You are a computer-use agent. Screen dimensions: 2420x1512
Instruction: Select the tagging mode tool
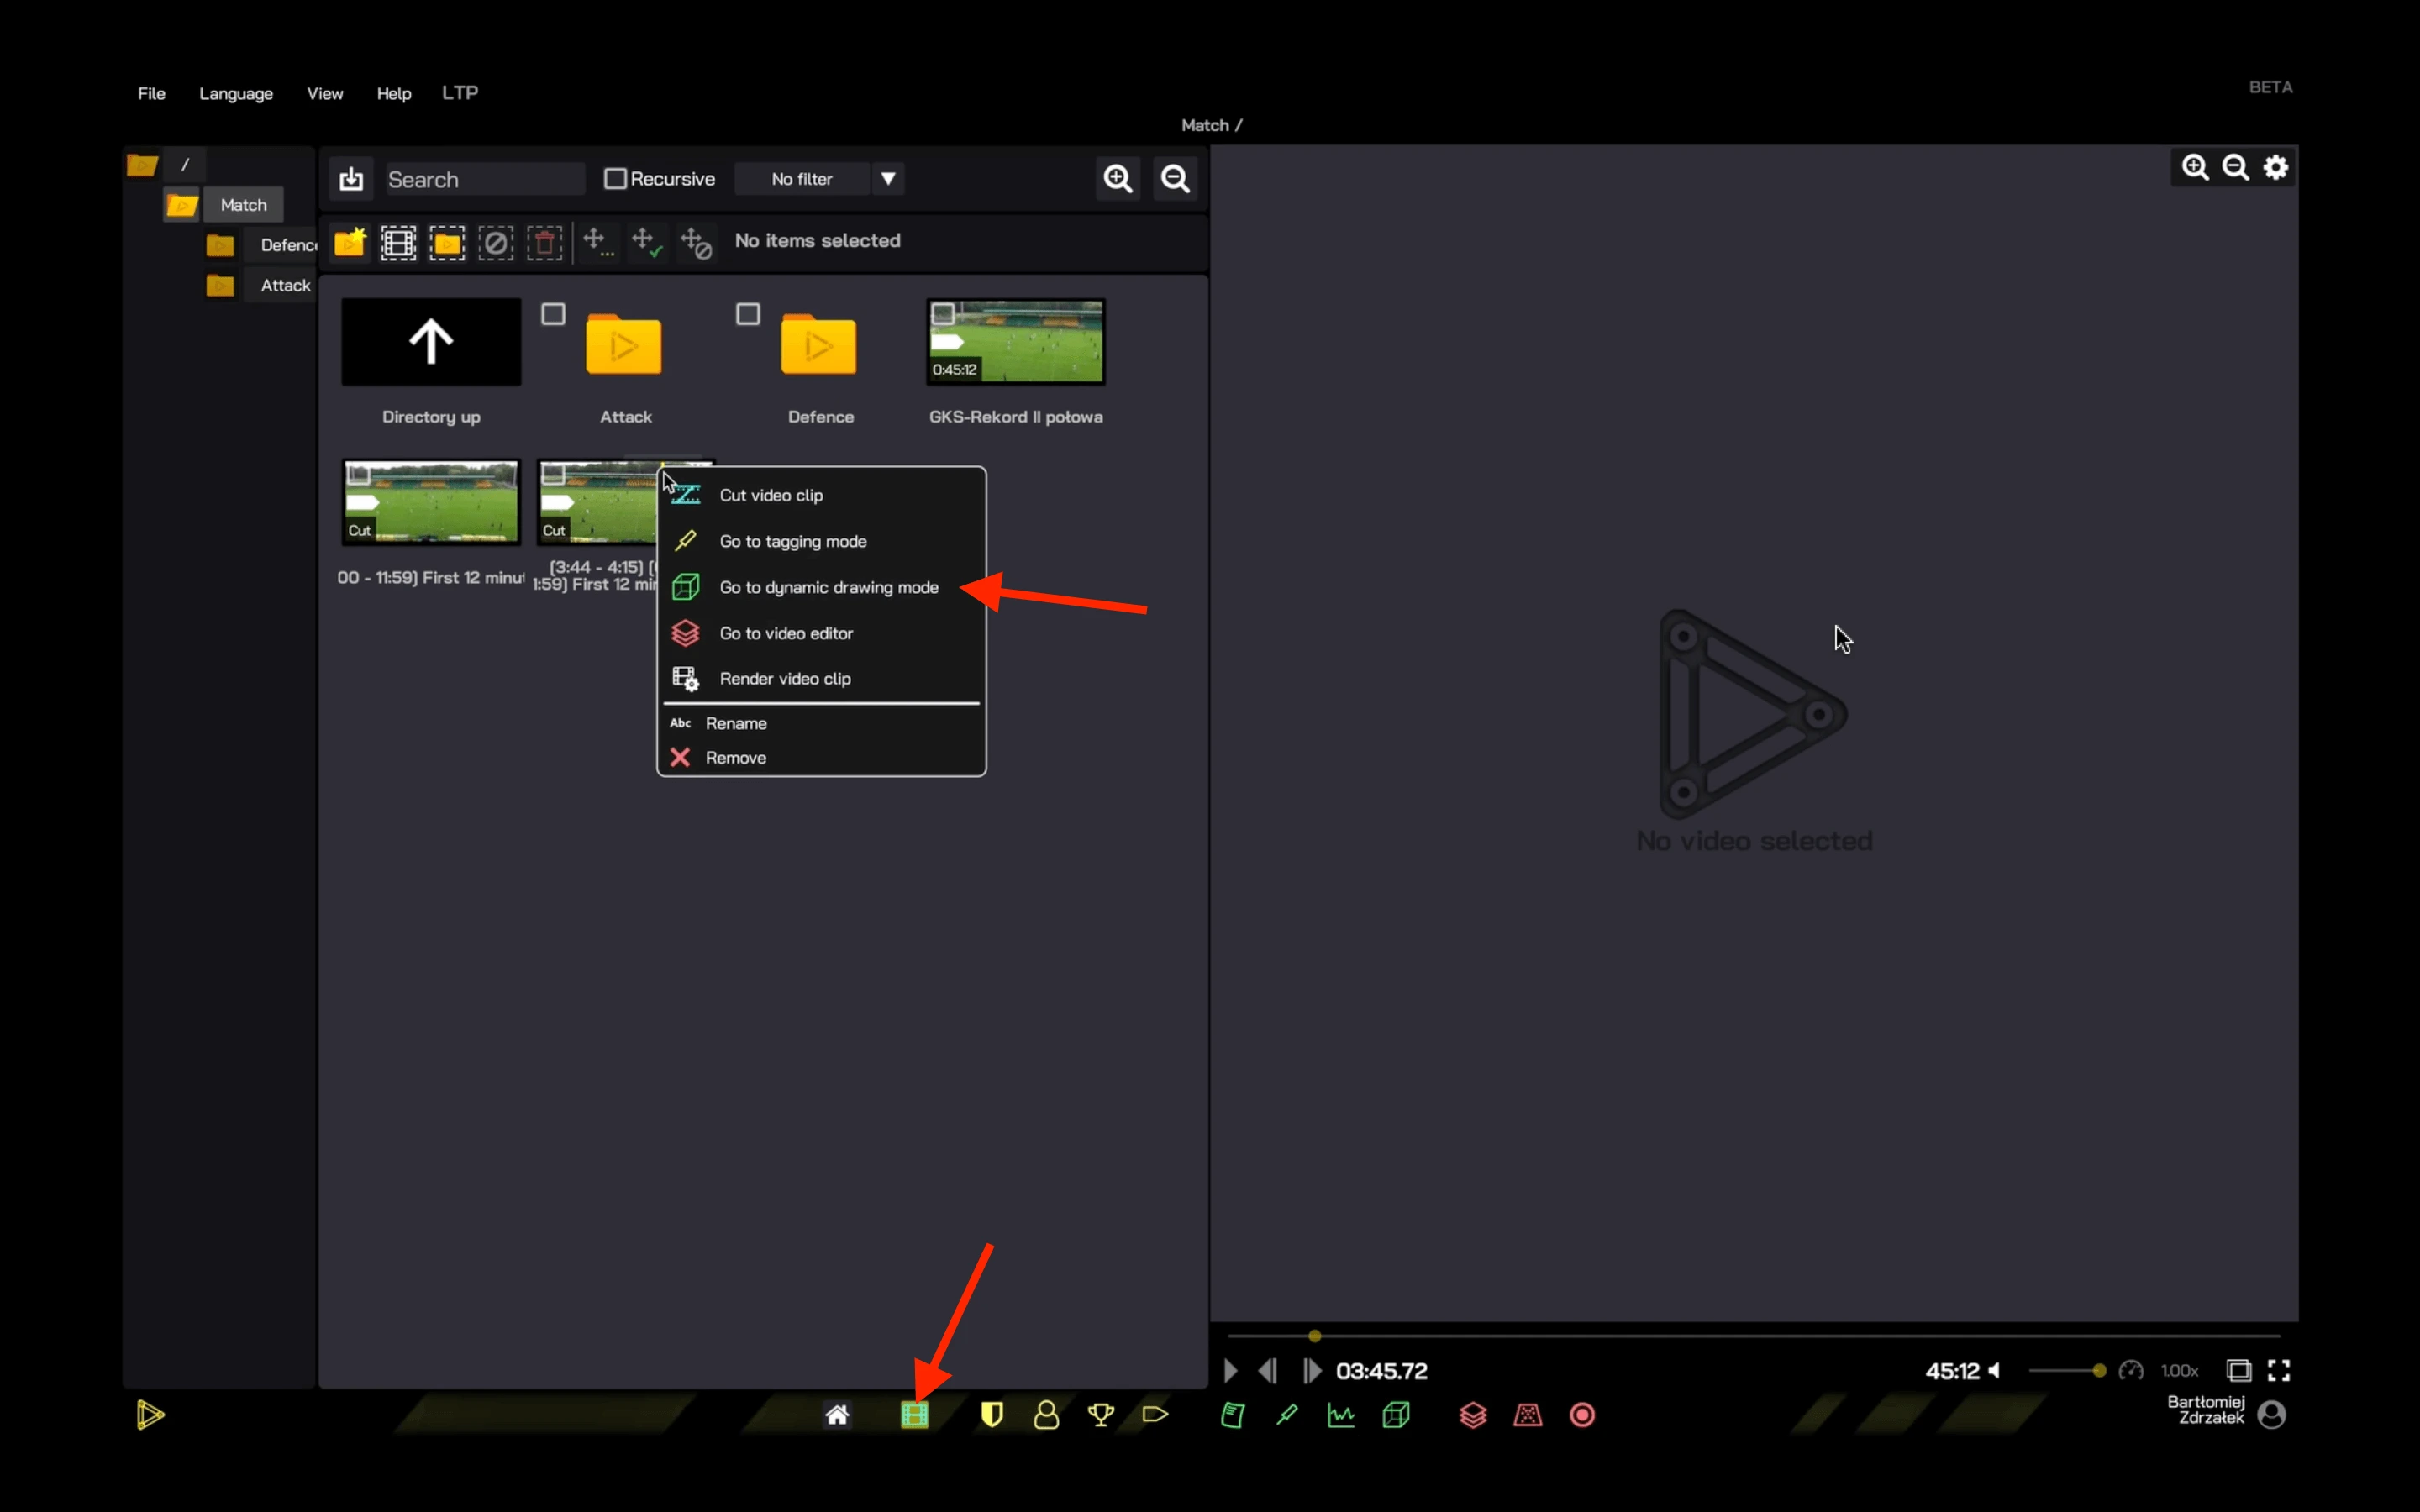tap(792, 540)
